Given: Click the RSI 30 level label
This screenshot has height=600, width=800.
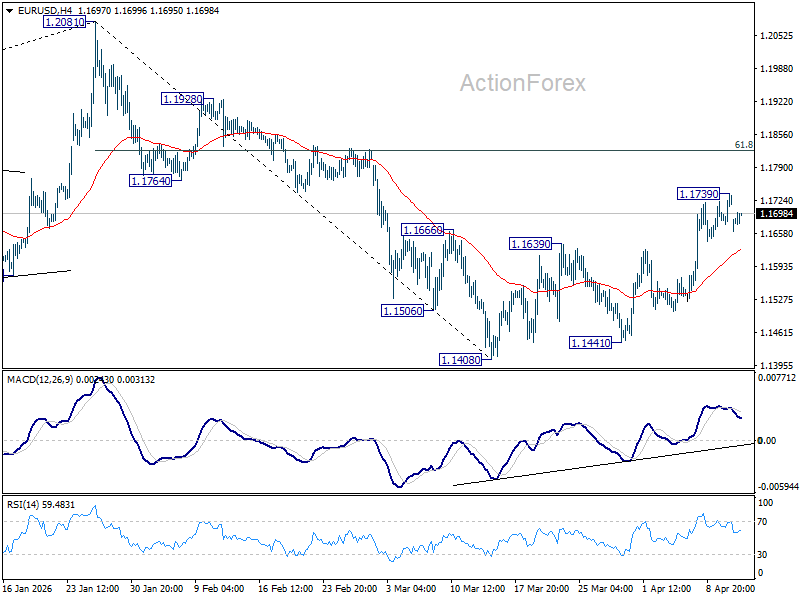Looking at the screenshot, I should click(762, 555).
